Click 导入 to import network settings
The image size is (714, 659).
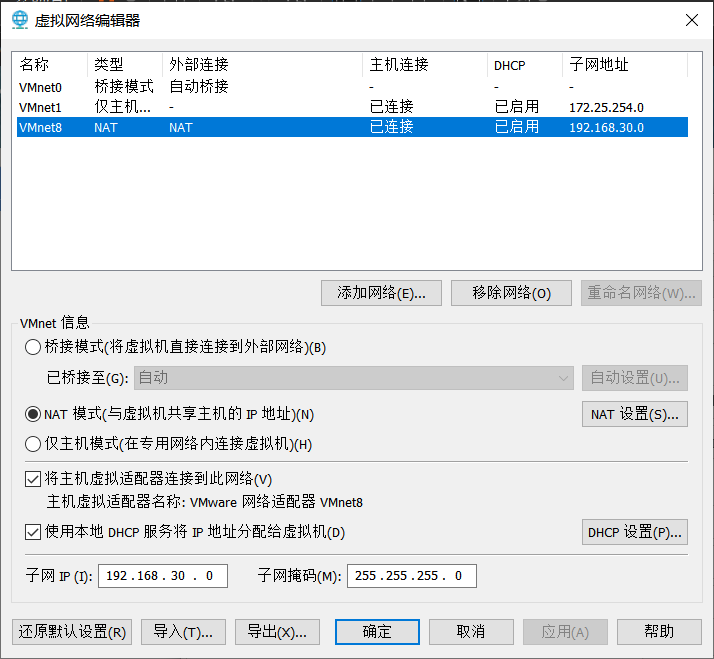[x=183, y=632]
